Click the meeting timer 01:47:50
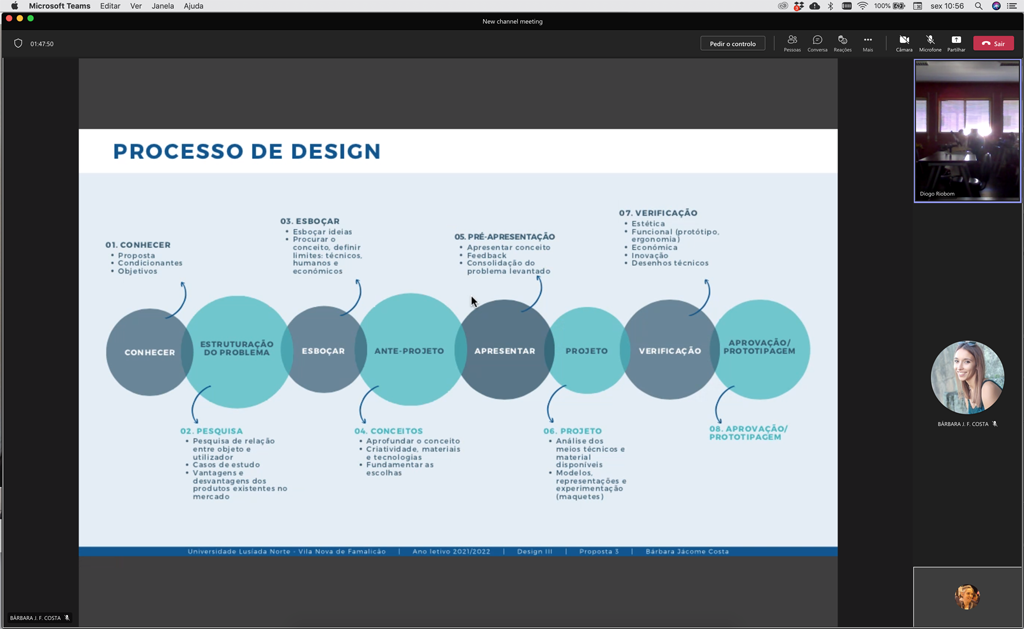Screen dimensions: 1024x629 pyautogui.click(x=42, y=44)
